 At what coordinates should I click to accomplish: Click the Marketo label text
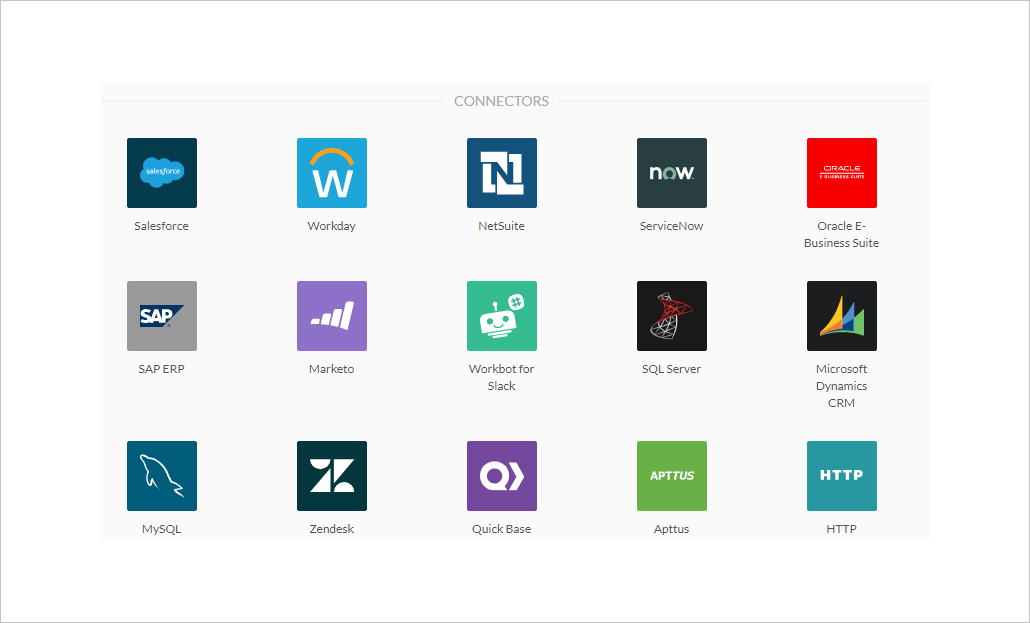click(x=331, y=368)
